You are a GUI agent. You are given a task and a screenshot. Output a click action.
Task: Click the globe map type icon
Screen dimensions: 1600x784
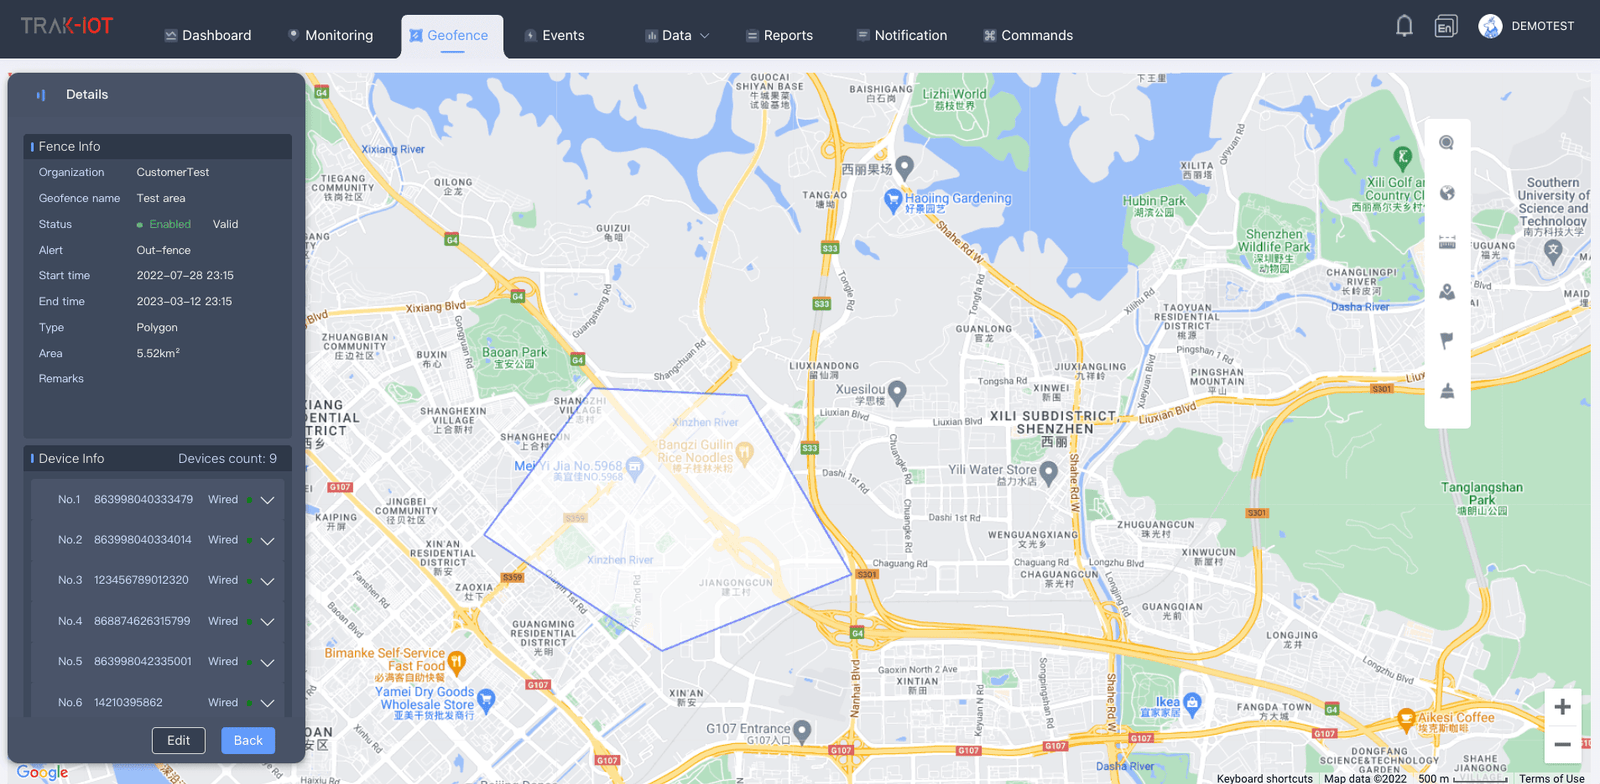[x=1446, y=193]
